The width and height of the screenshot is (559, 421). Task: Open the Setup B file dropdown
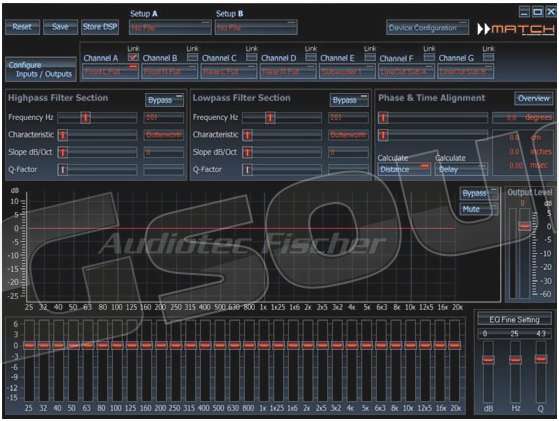[x=256, y=28]
